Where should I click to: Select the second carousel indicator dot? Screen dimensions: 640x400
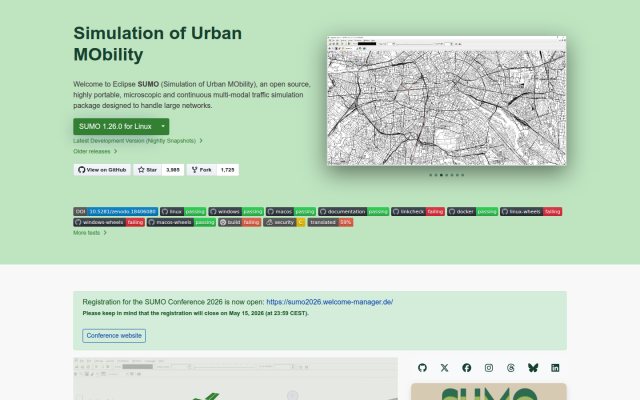pos(436,175)
